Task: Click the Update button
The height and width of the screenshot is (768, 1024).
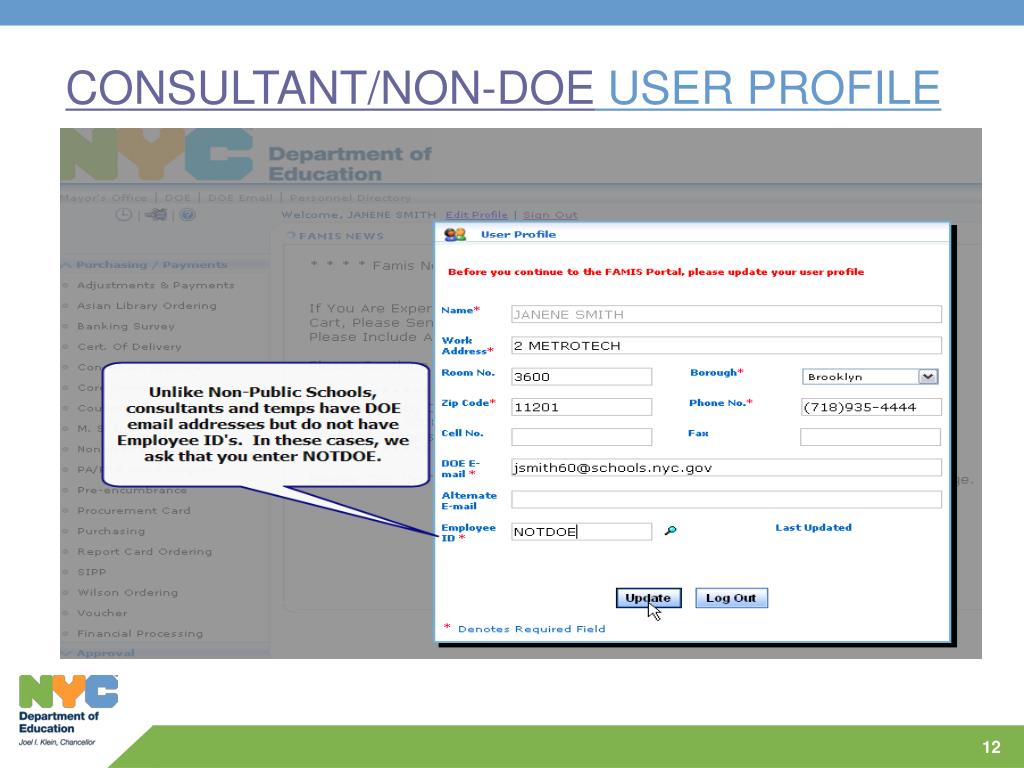Action: point(648,598)
